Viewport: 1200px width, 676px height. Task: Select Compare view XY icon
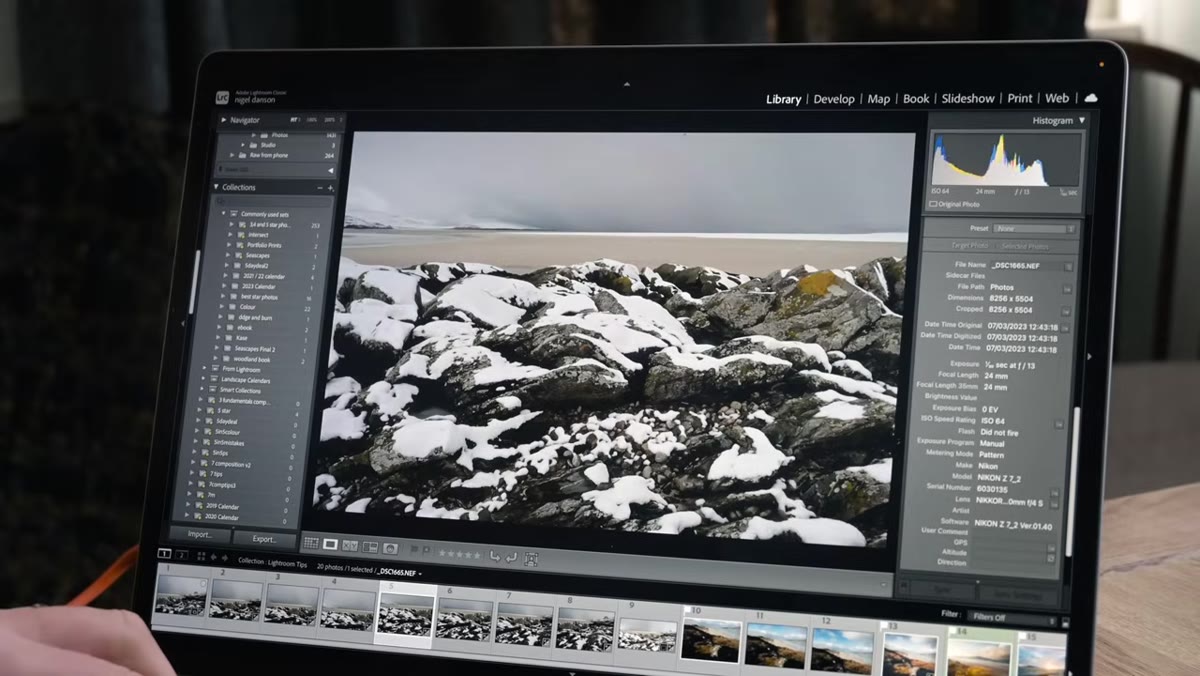coord(350,545)
